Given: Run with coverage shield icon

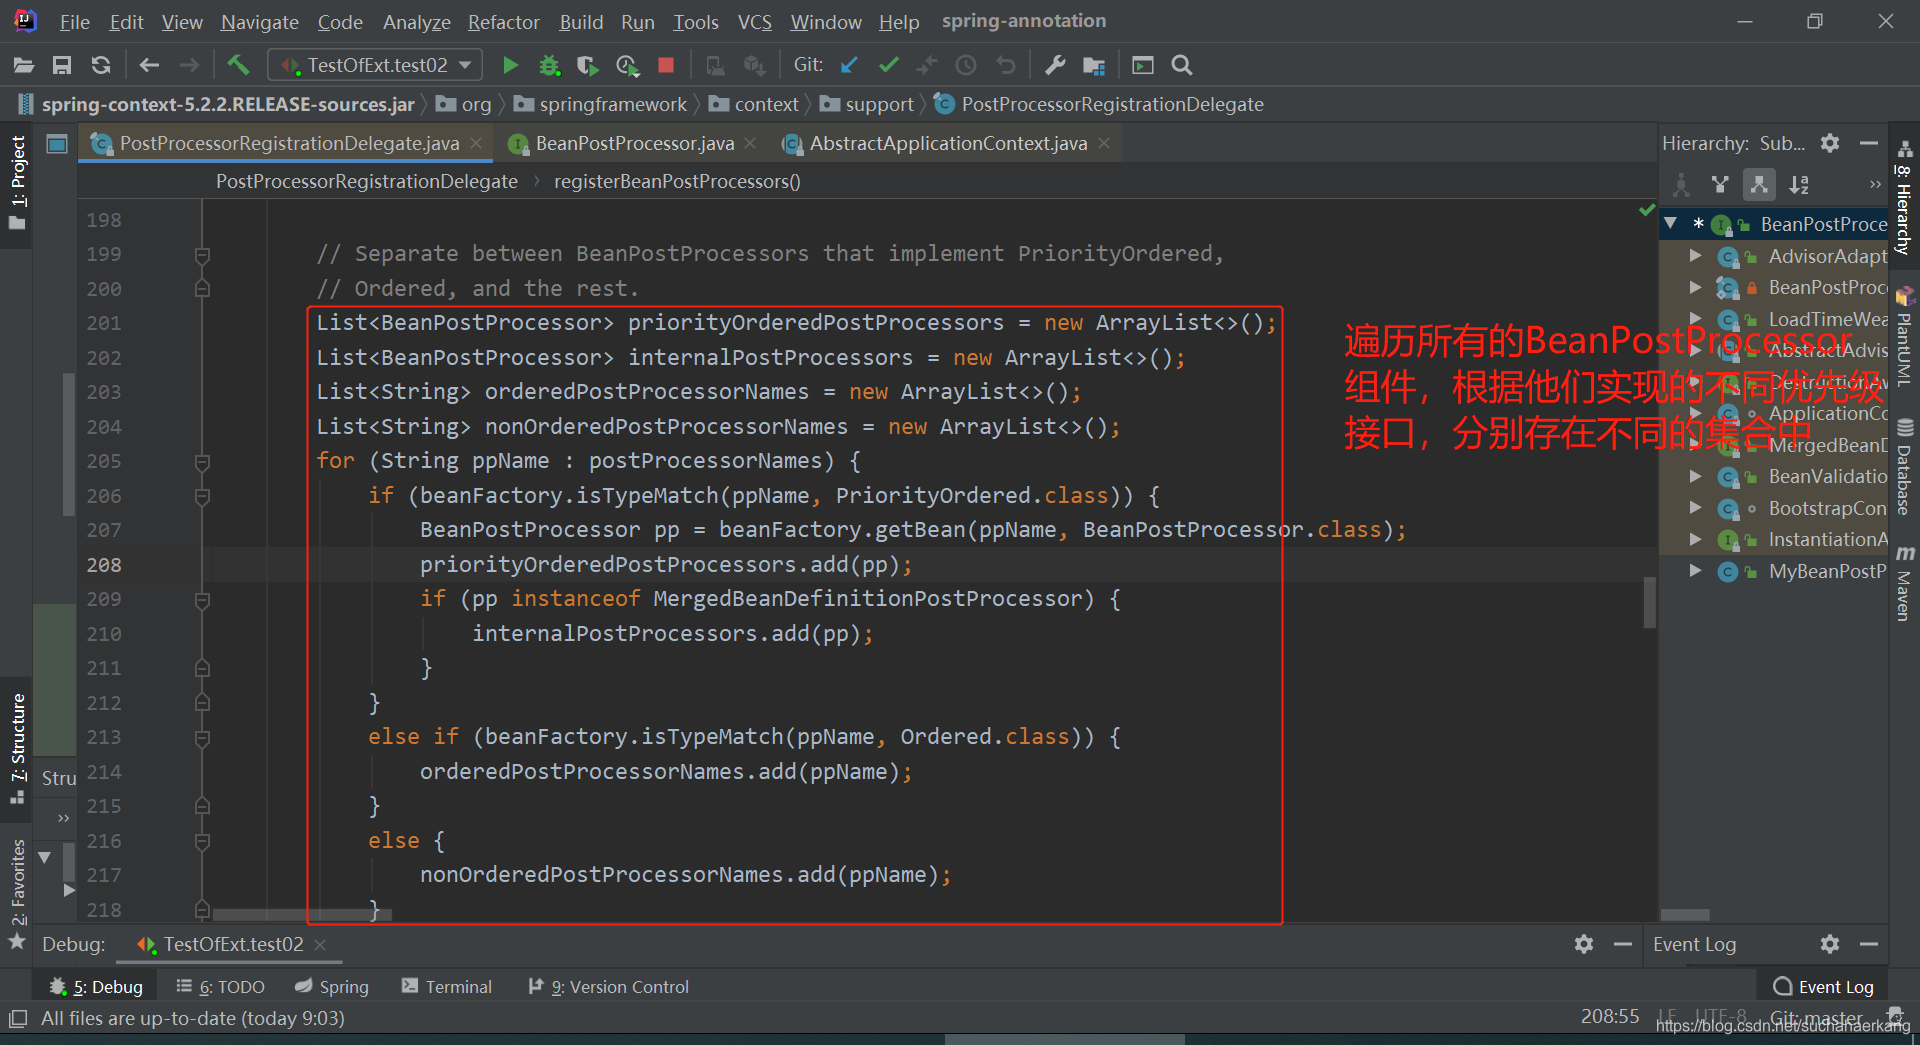Looking at the screenshot, I should pos(588,65).
